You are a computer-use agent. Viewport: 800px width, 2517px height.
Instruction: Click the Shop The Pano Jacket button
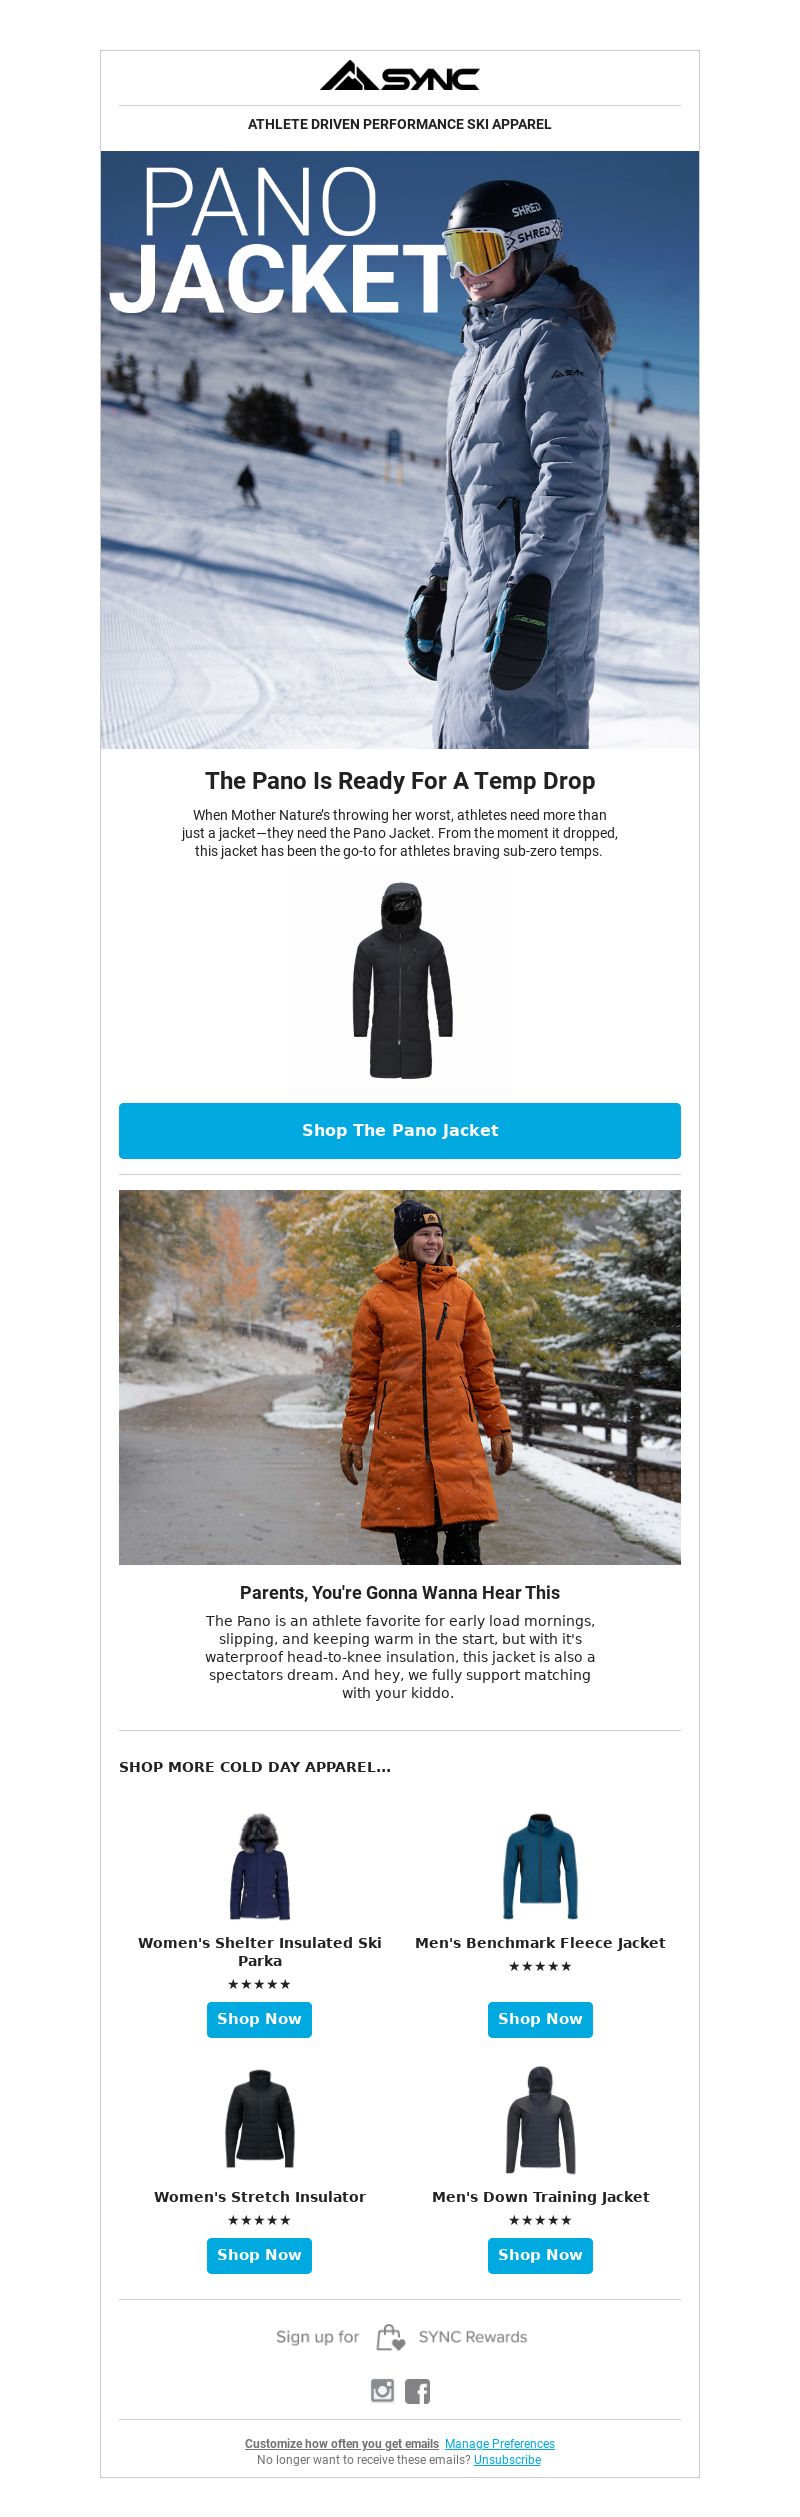400,1130
